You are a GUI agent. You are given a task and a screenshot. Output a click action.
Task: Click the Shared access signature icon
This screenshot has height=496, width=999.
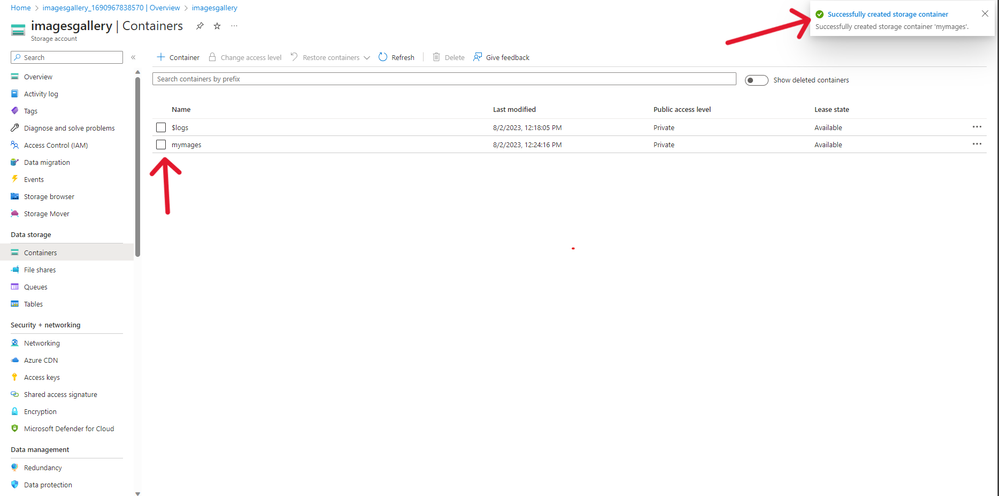pyautogui.click(x=15, y=395)
